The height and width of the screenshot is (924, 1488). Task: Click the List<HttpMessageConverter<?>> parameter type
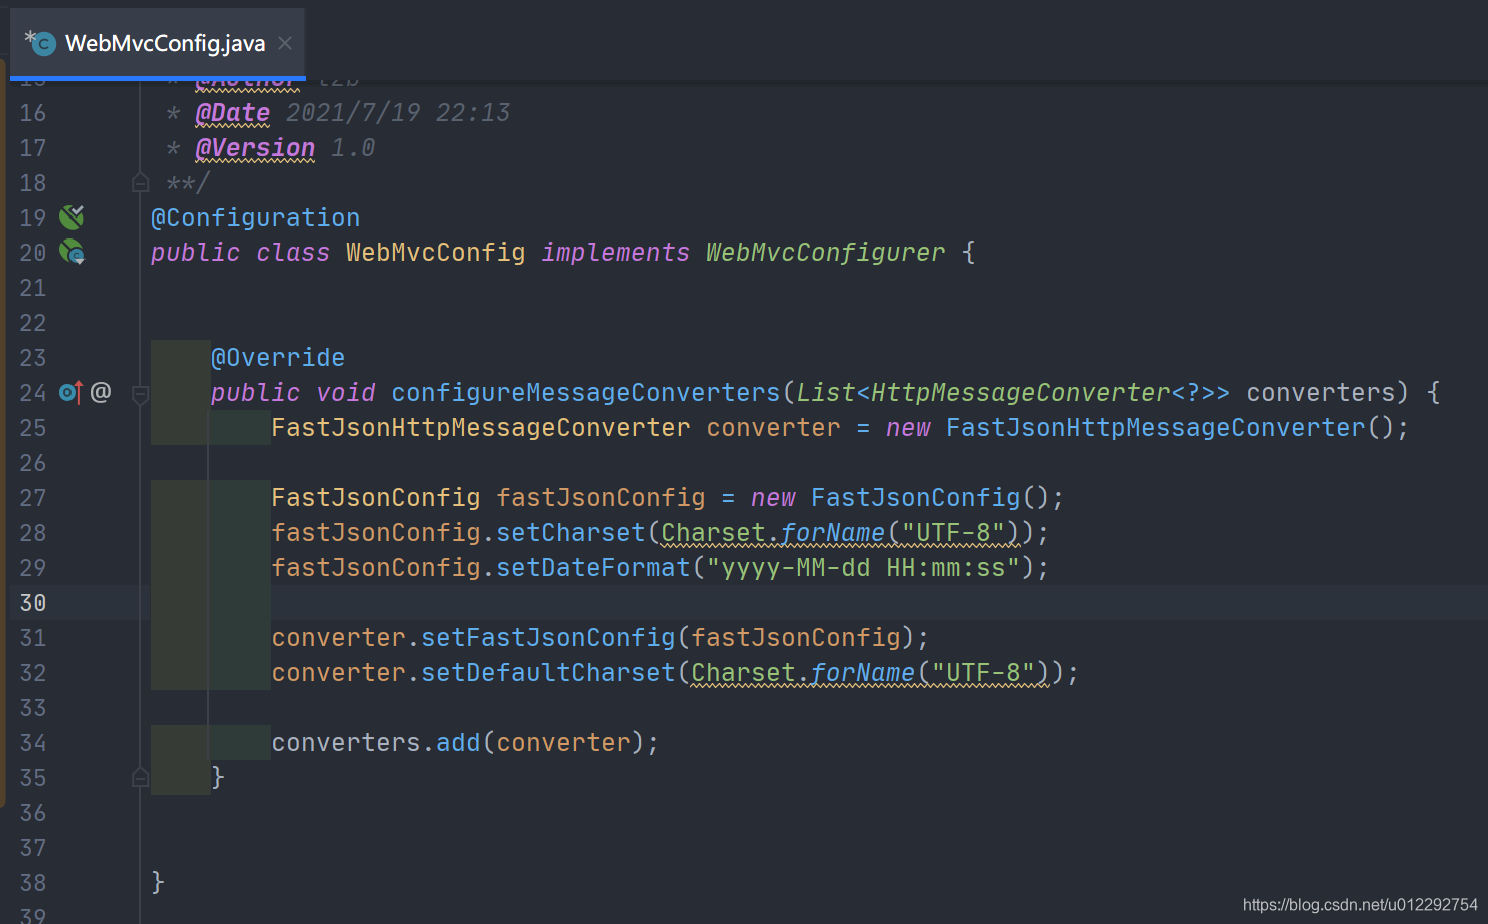coord(1013,392)
